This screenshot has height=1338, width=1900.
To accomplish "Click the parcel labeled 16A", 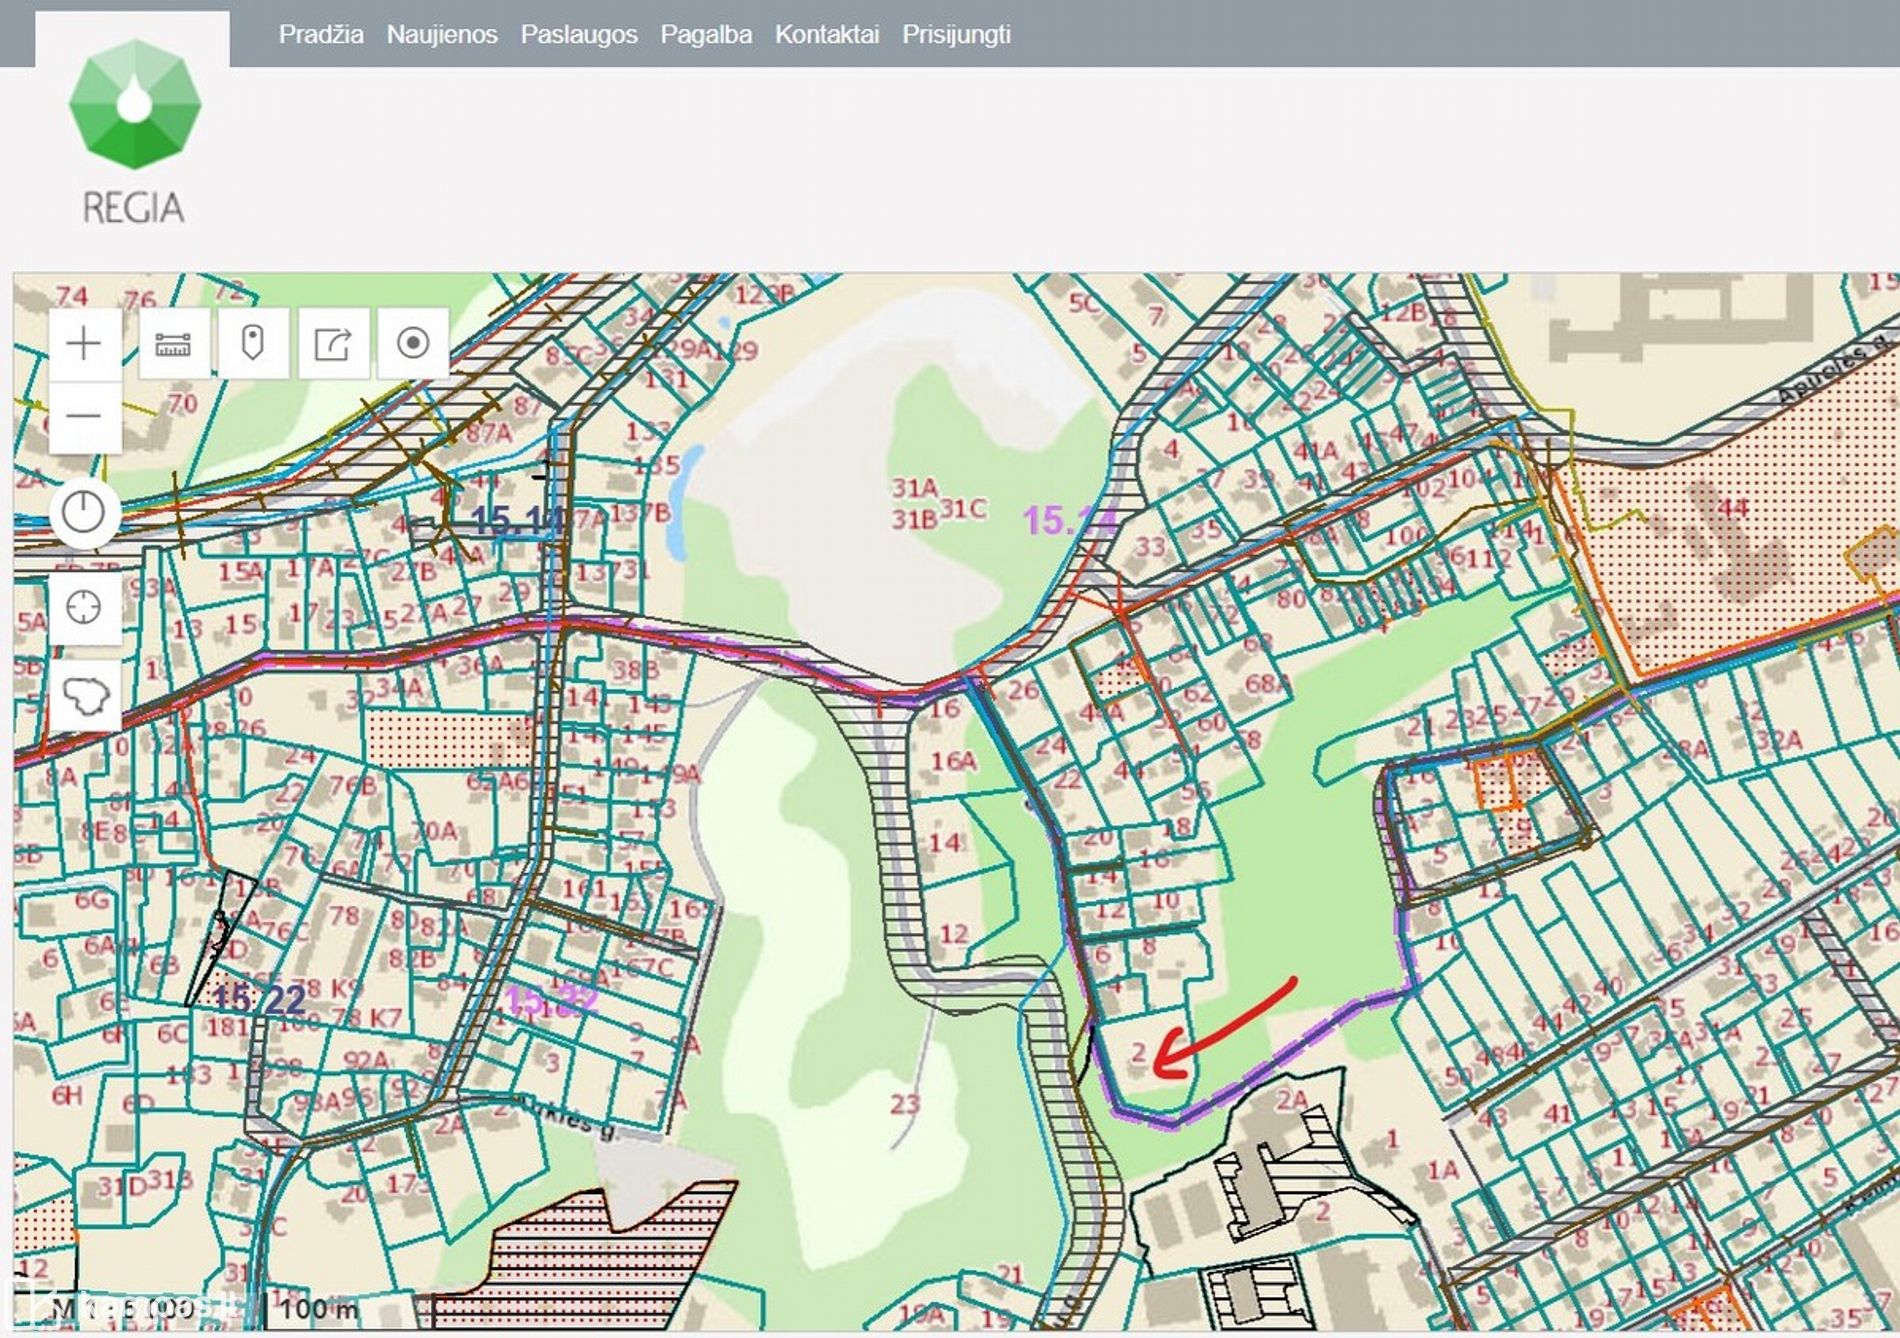I will 953,762.
